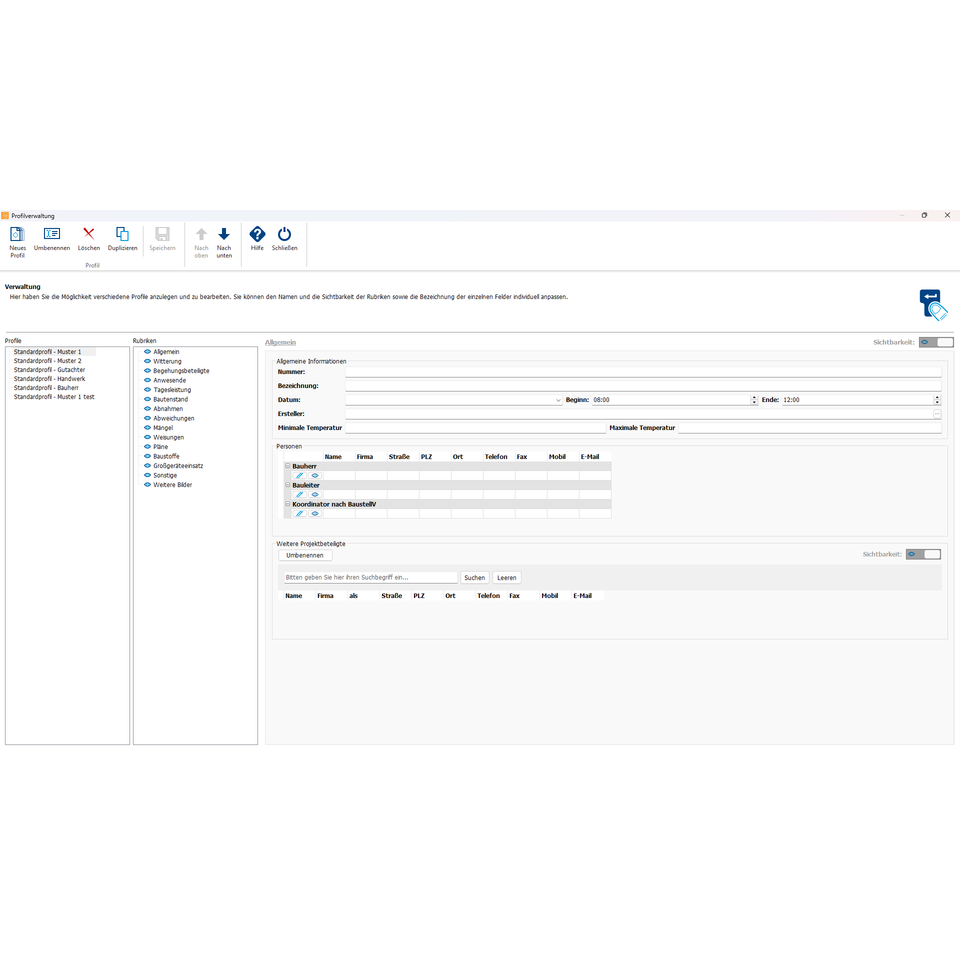Click the Leeren button
960x960 pixels.
(507, 578)
